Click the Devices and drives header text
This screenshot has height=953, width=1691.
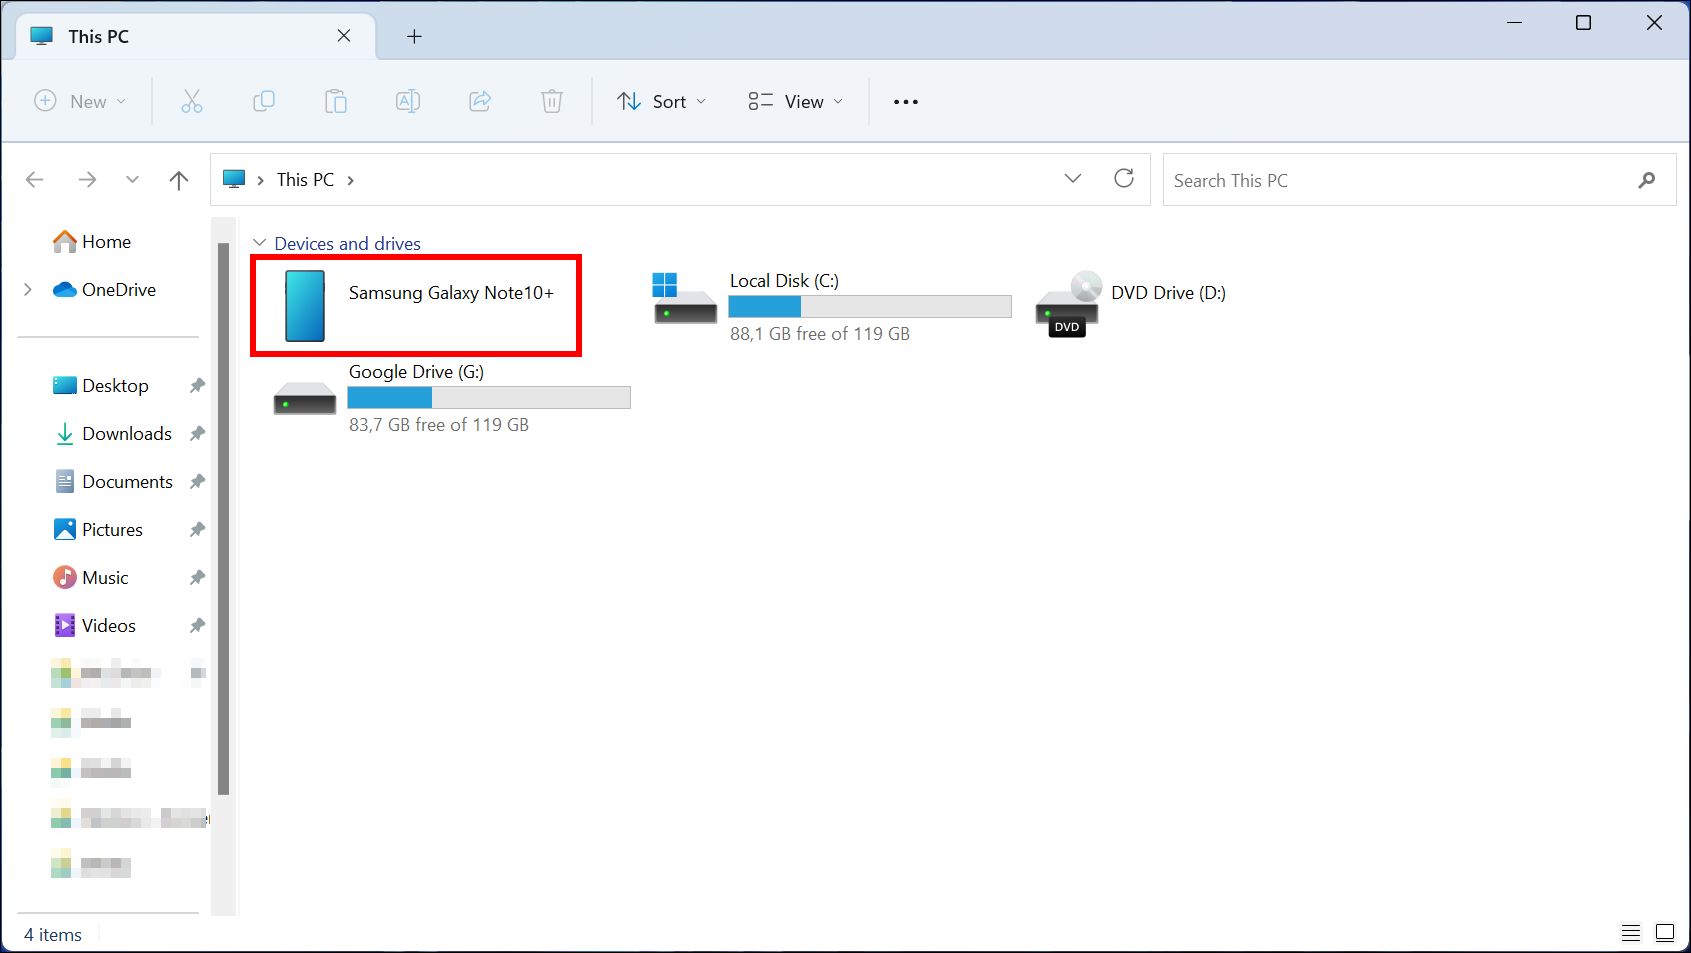(347, 243)
